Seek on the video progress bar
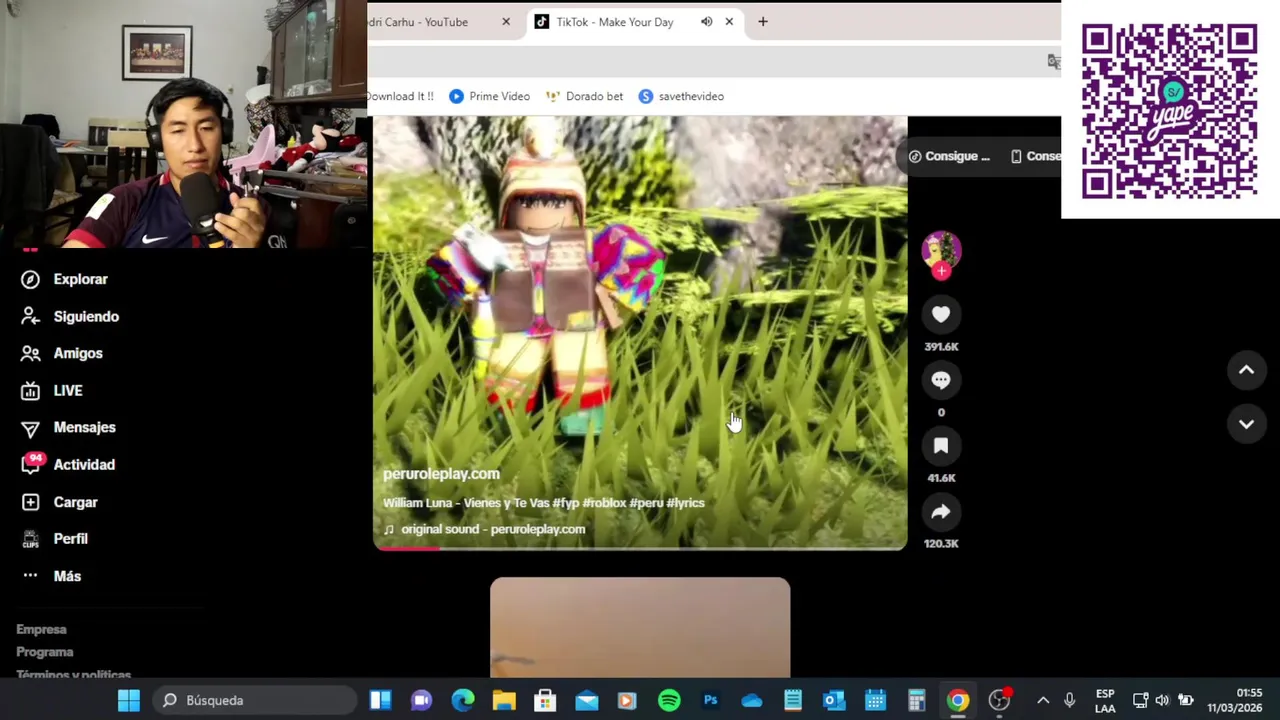The height and width of the screenshot is (720, 1280). 640,547
